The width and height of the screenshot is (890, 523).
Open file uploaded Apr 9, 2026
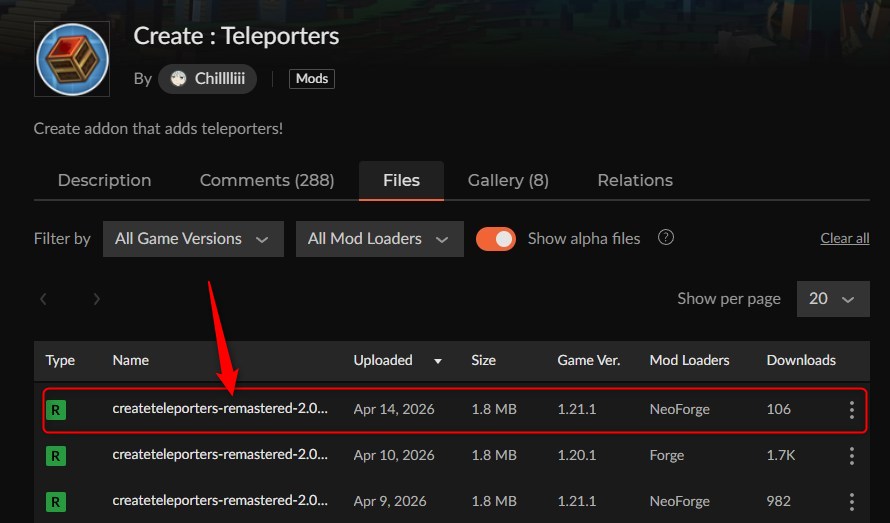[220, 501]
